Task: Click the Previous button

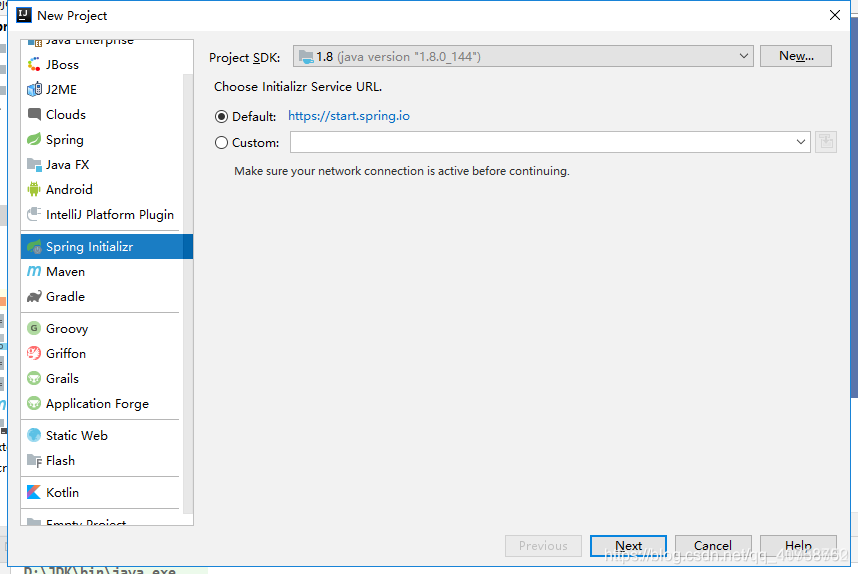Action: pyautogui.click(x=543, y=546)
